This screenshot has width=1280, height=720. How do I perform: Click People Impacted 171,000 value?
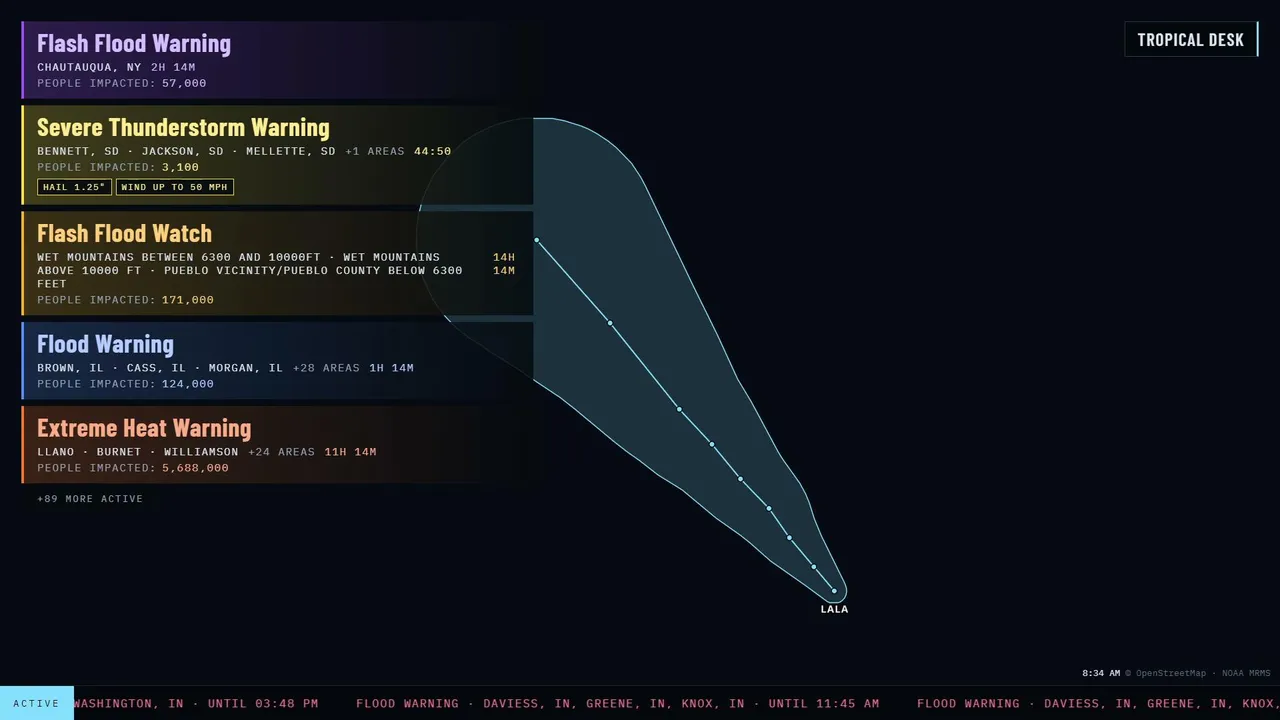(188, 300)
